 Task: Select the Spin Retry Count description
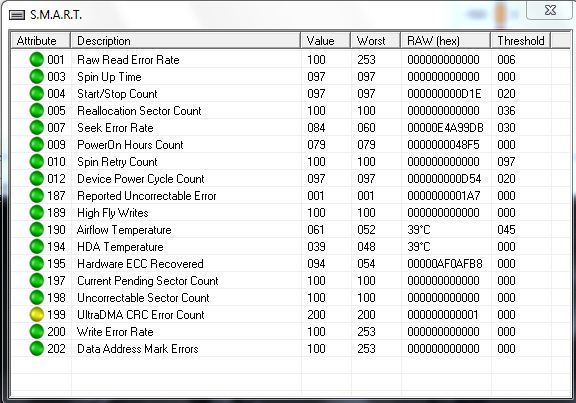(x=117, y=162)
